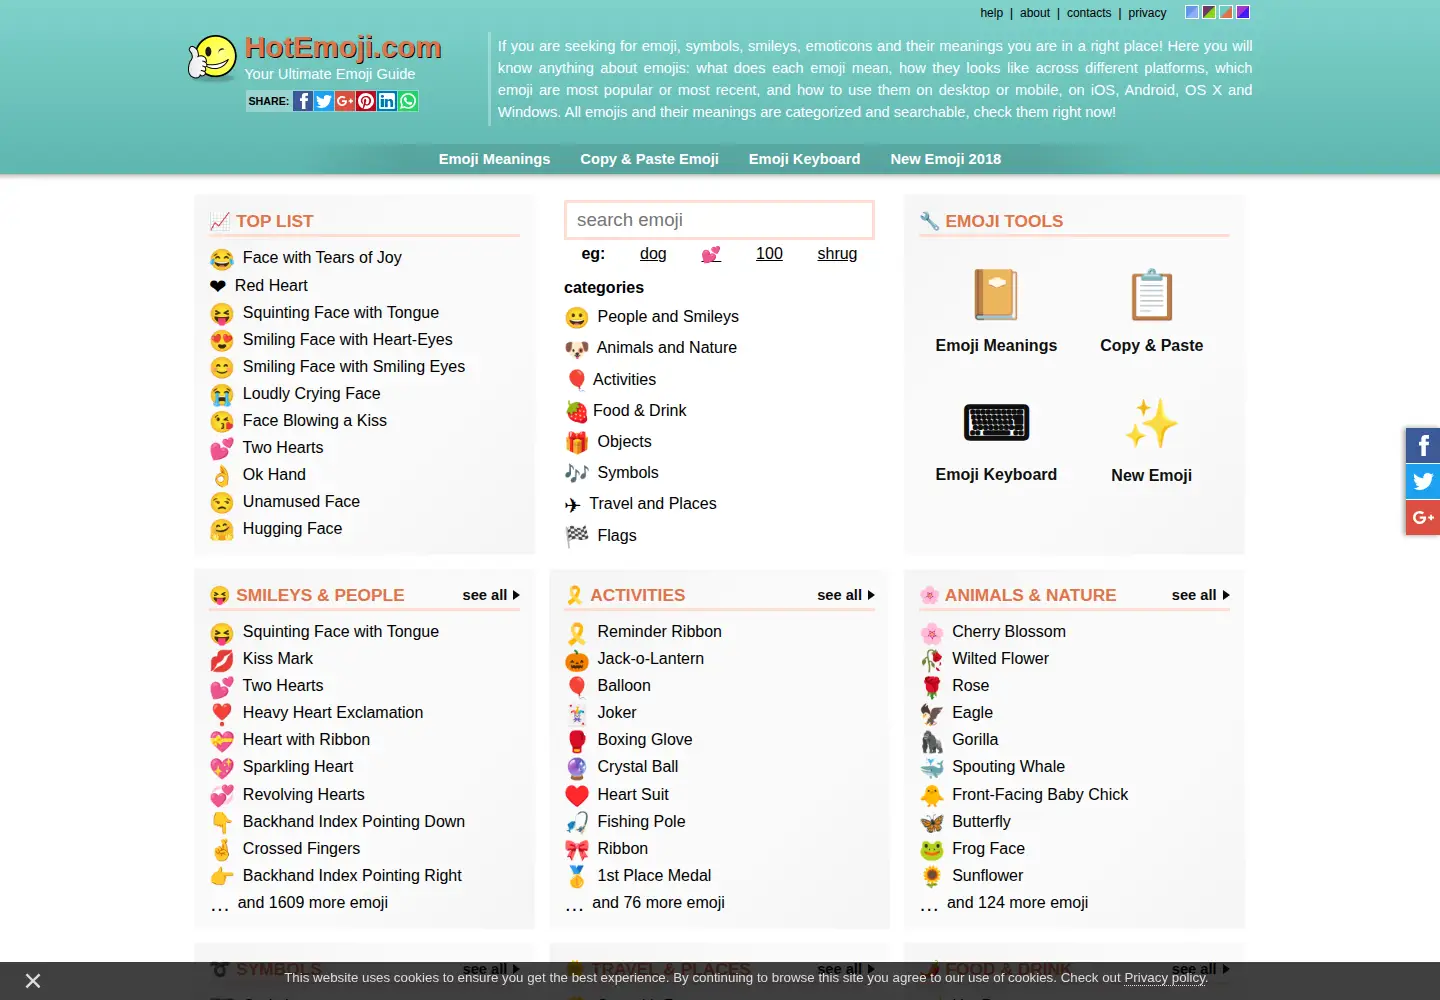Open the Travel and Places category
This screenshot has width=1440, height=1000.
click(x=653, y=504)
